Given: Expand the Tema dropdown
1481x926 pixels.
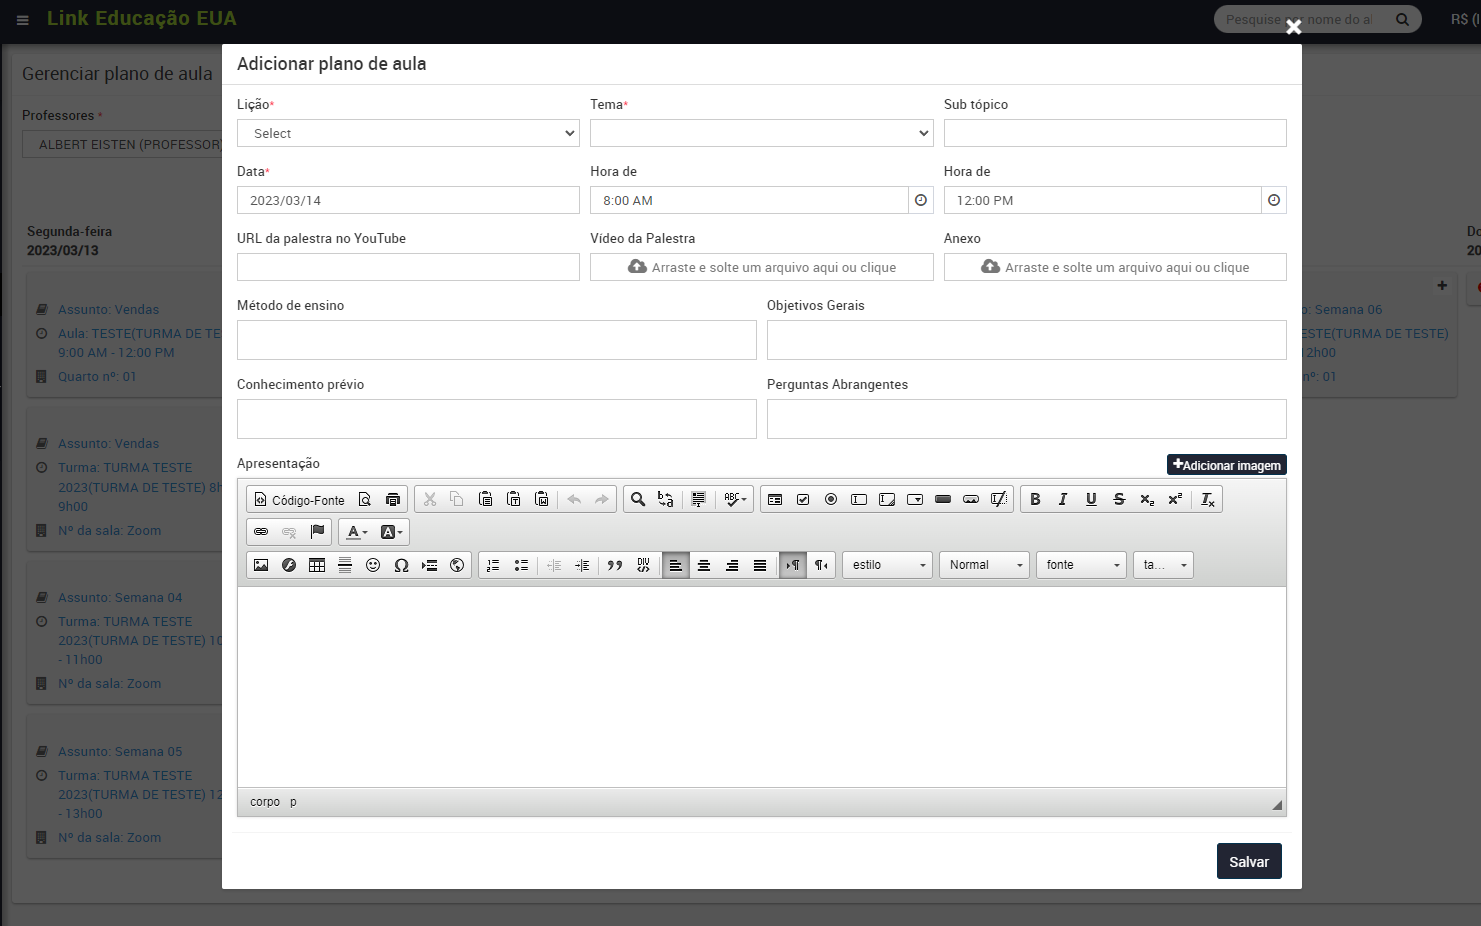Looking at the screenshot, I should coord(761,133).
